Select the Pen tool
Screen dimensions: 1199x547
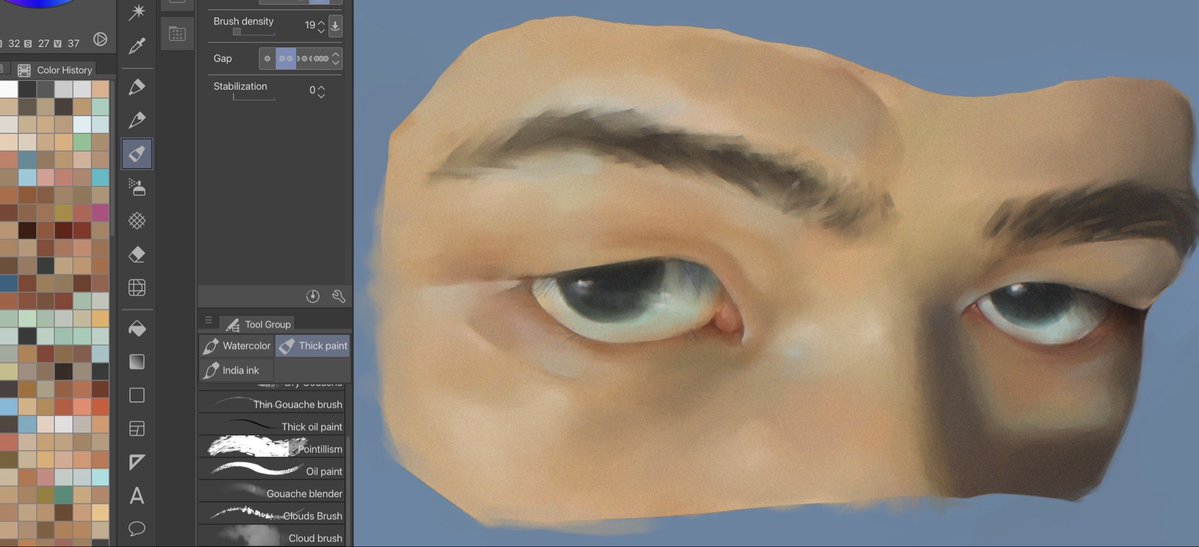pyautogui.click(x=137, y=86)
